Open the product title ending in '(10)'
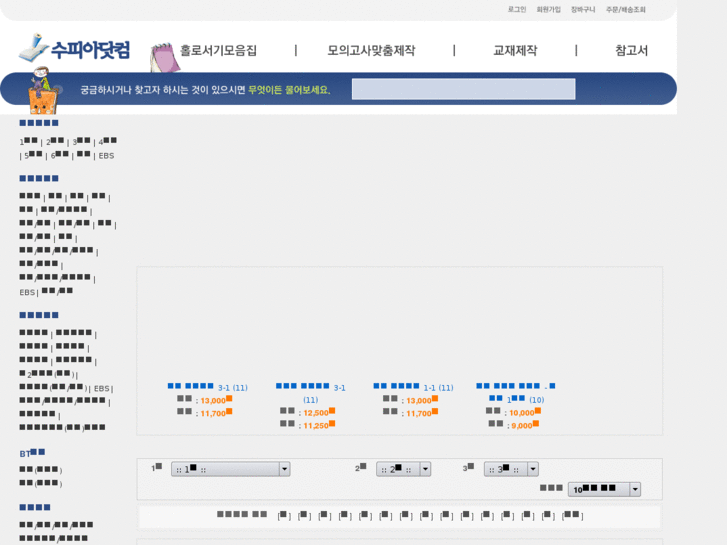Viewport: 727px width, 545px height. click(x=516, y=392)
